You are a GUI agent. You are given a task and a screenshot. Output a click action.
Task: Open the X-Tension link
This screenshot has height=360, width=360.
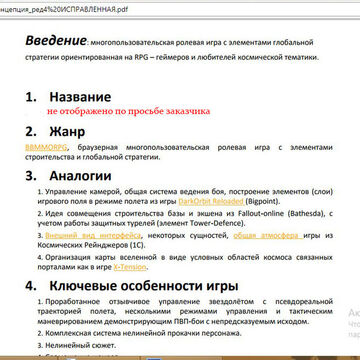click(x=130, y=267)
